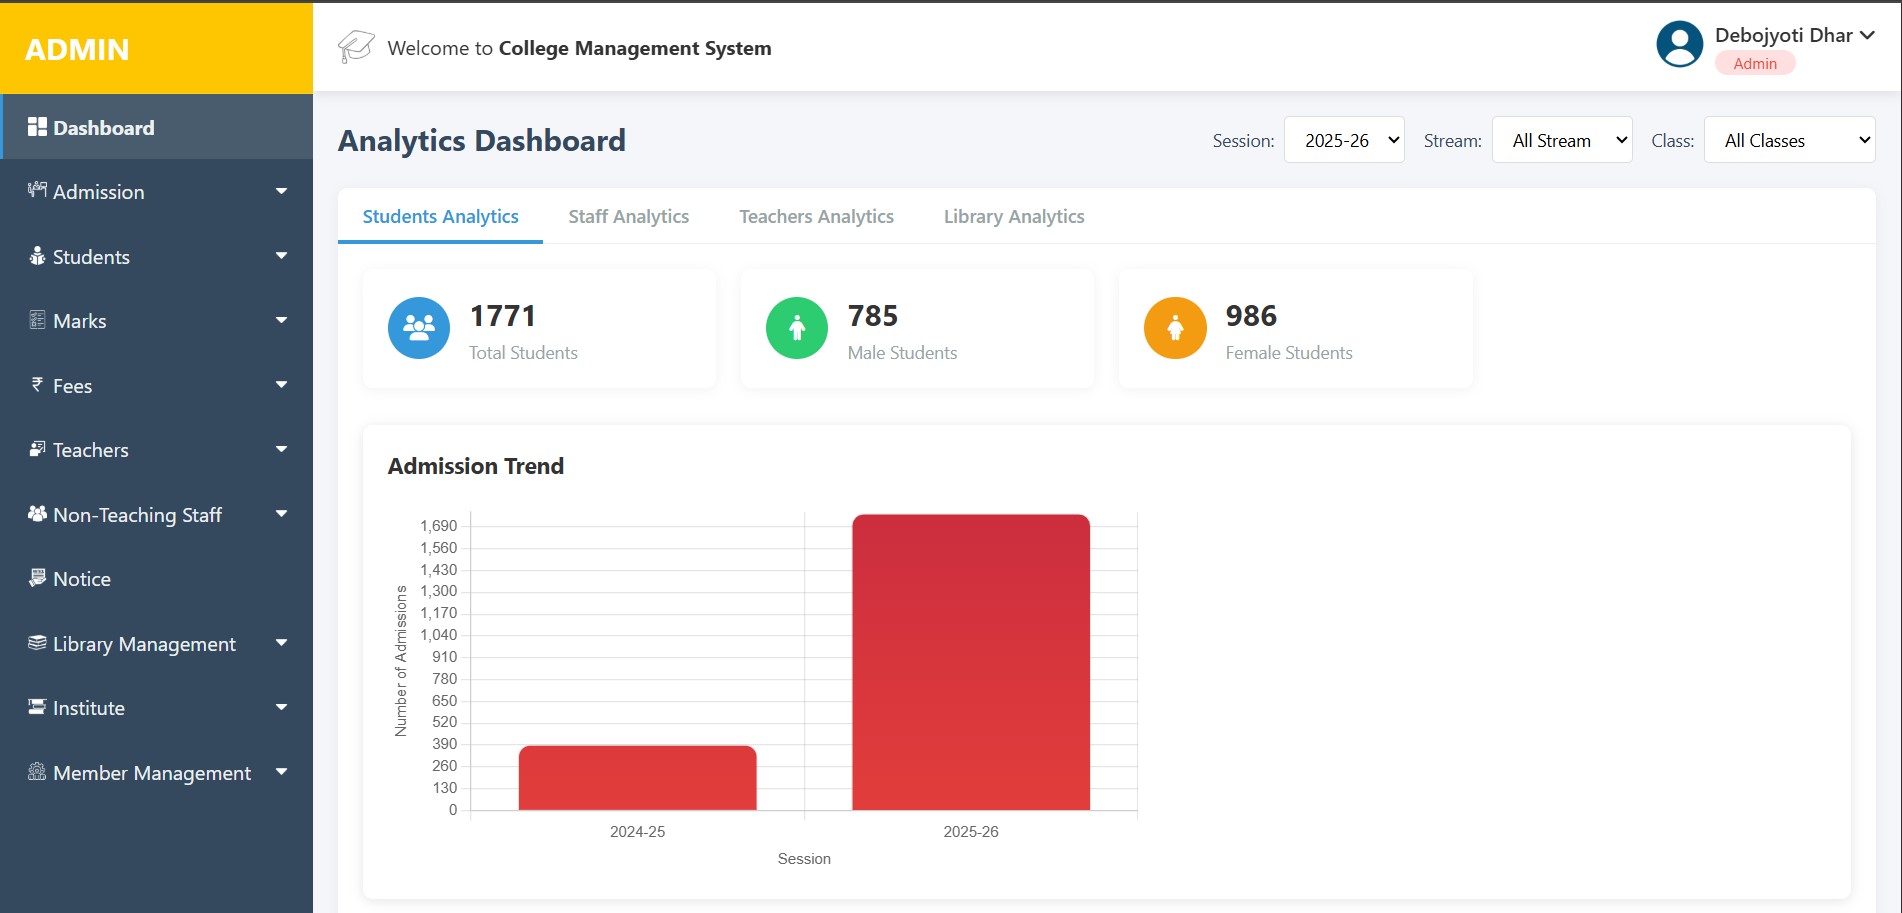
Task: Open the Students sidebar menu
Action: point(91,257)
